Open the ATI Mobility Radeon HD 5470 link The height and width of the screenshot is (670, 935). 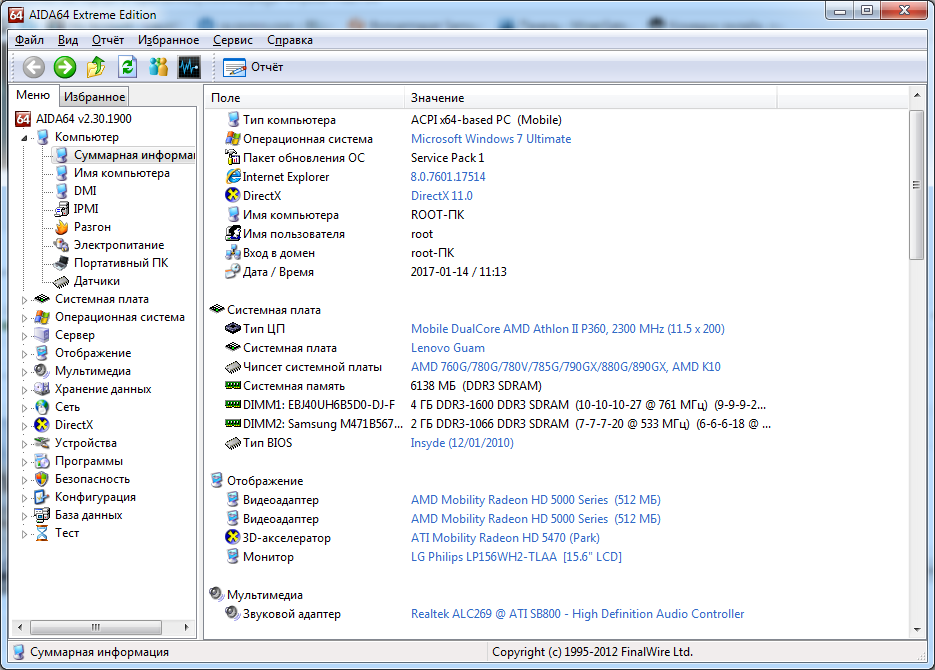click(505, 538)
